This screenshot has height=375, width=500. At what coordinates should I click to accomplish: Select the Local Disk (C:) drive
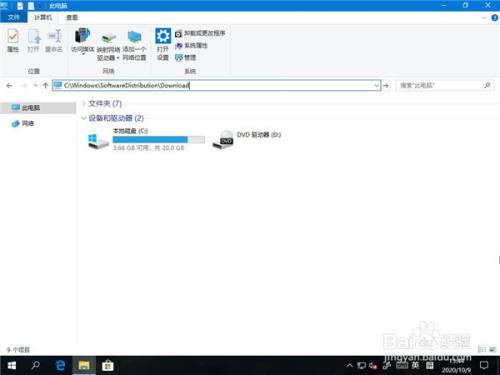click(146, 139)
